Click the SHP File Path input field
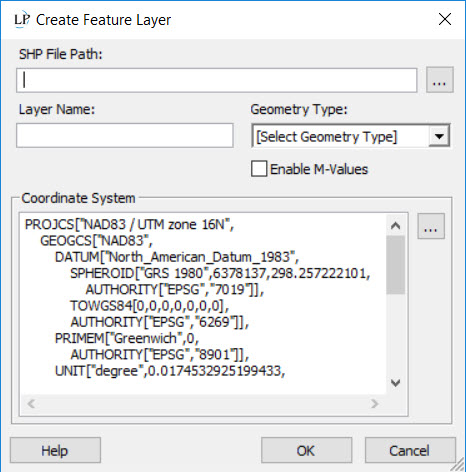466x472 pixels. [x=217, y=80]
